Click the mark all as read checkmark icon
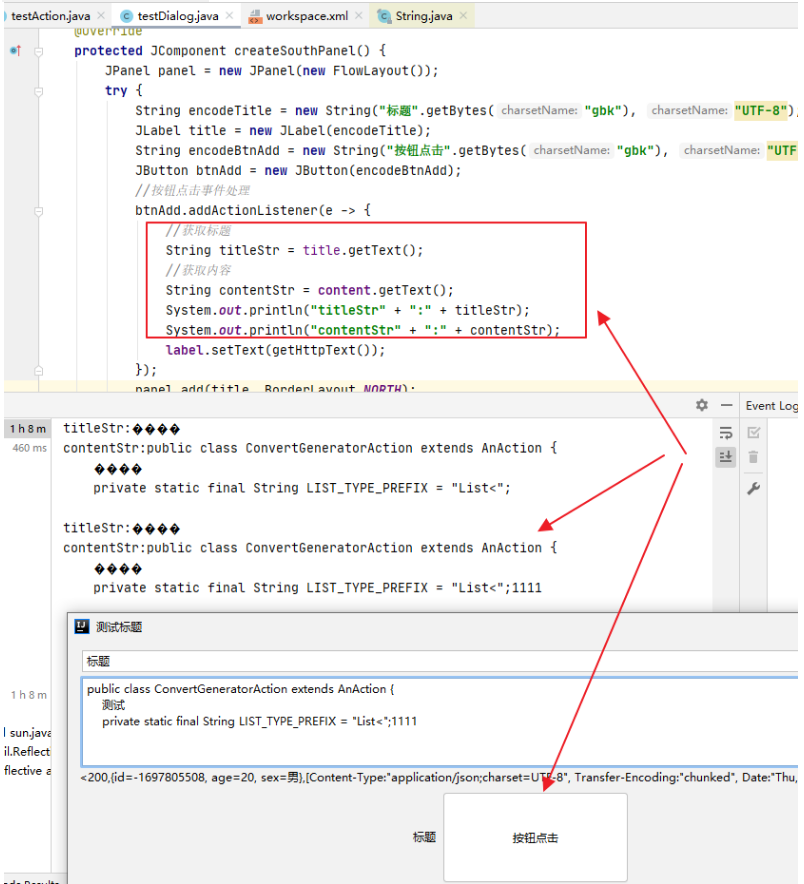The width and height of the screenshot is (804, 884). coord(754,432)
